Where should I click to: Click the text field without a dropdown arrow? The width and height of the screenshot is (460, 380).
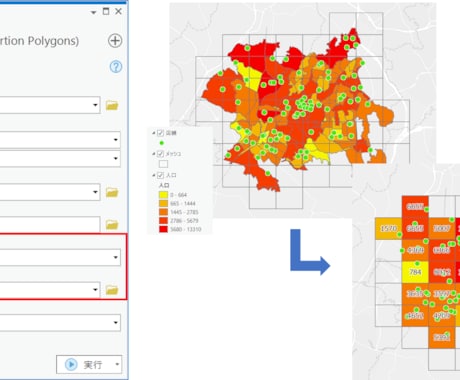tap(50, 224)
